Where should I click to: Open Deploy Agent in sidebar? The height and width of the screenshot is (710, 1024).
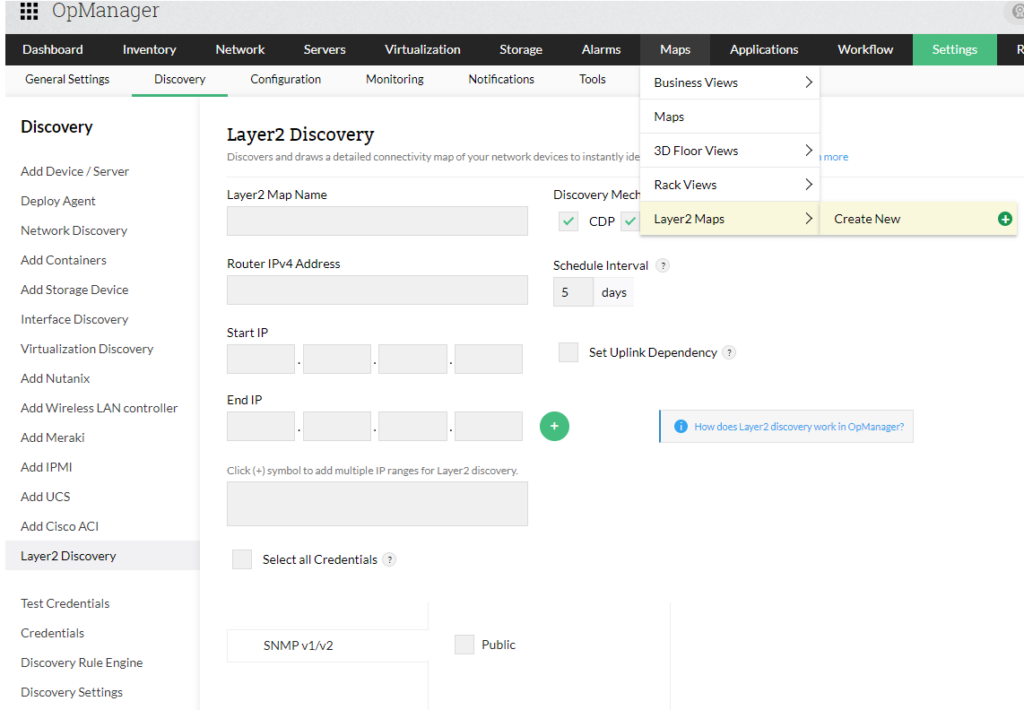57,201
